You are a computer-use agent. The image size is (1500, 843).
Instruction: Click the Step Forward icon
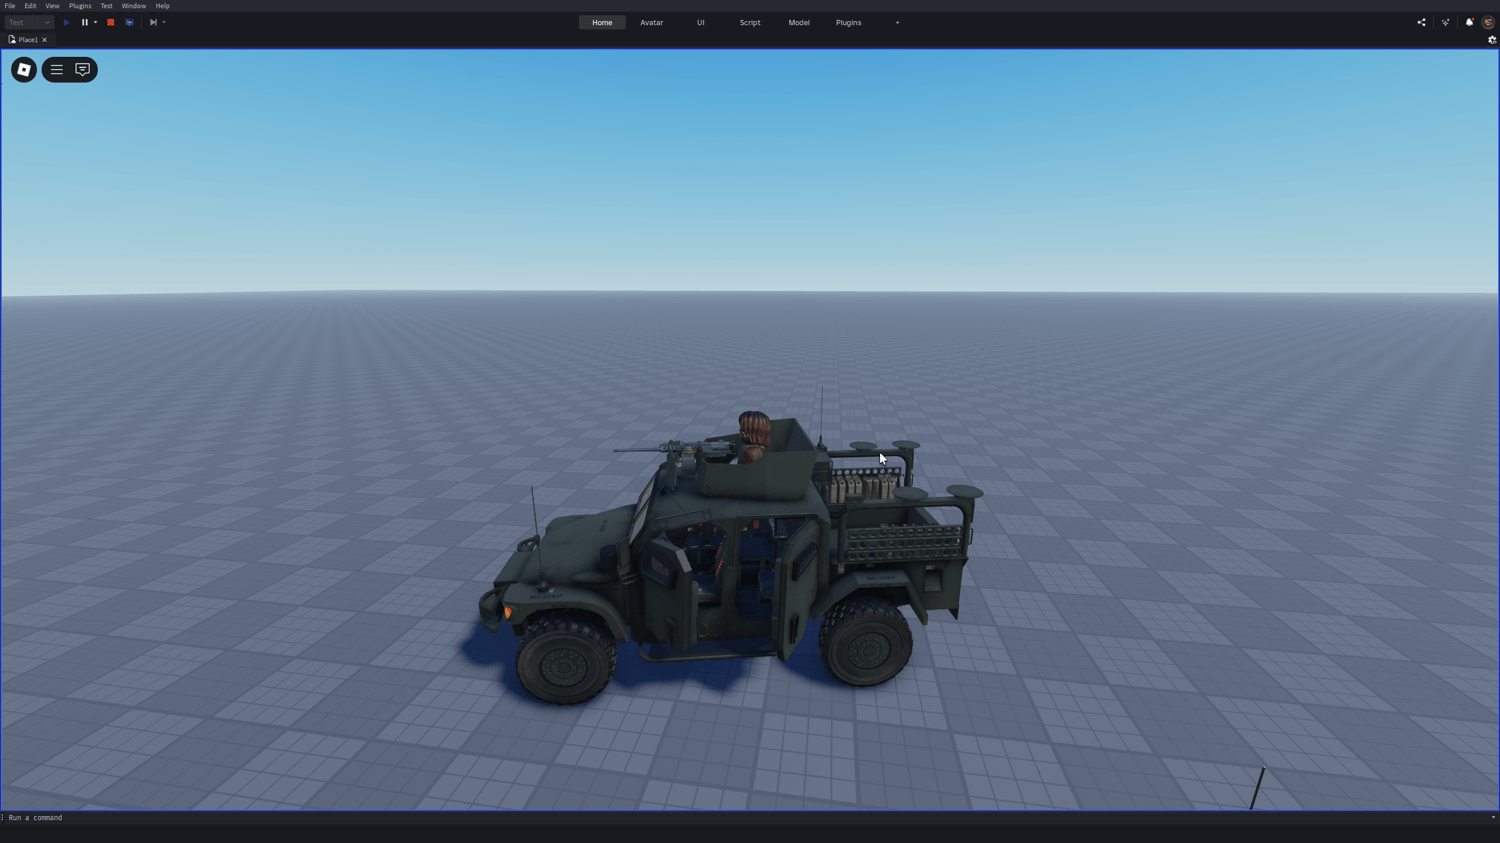[153, 22]
